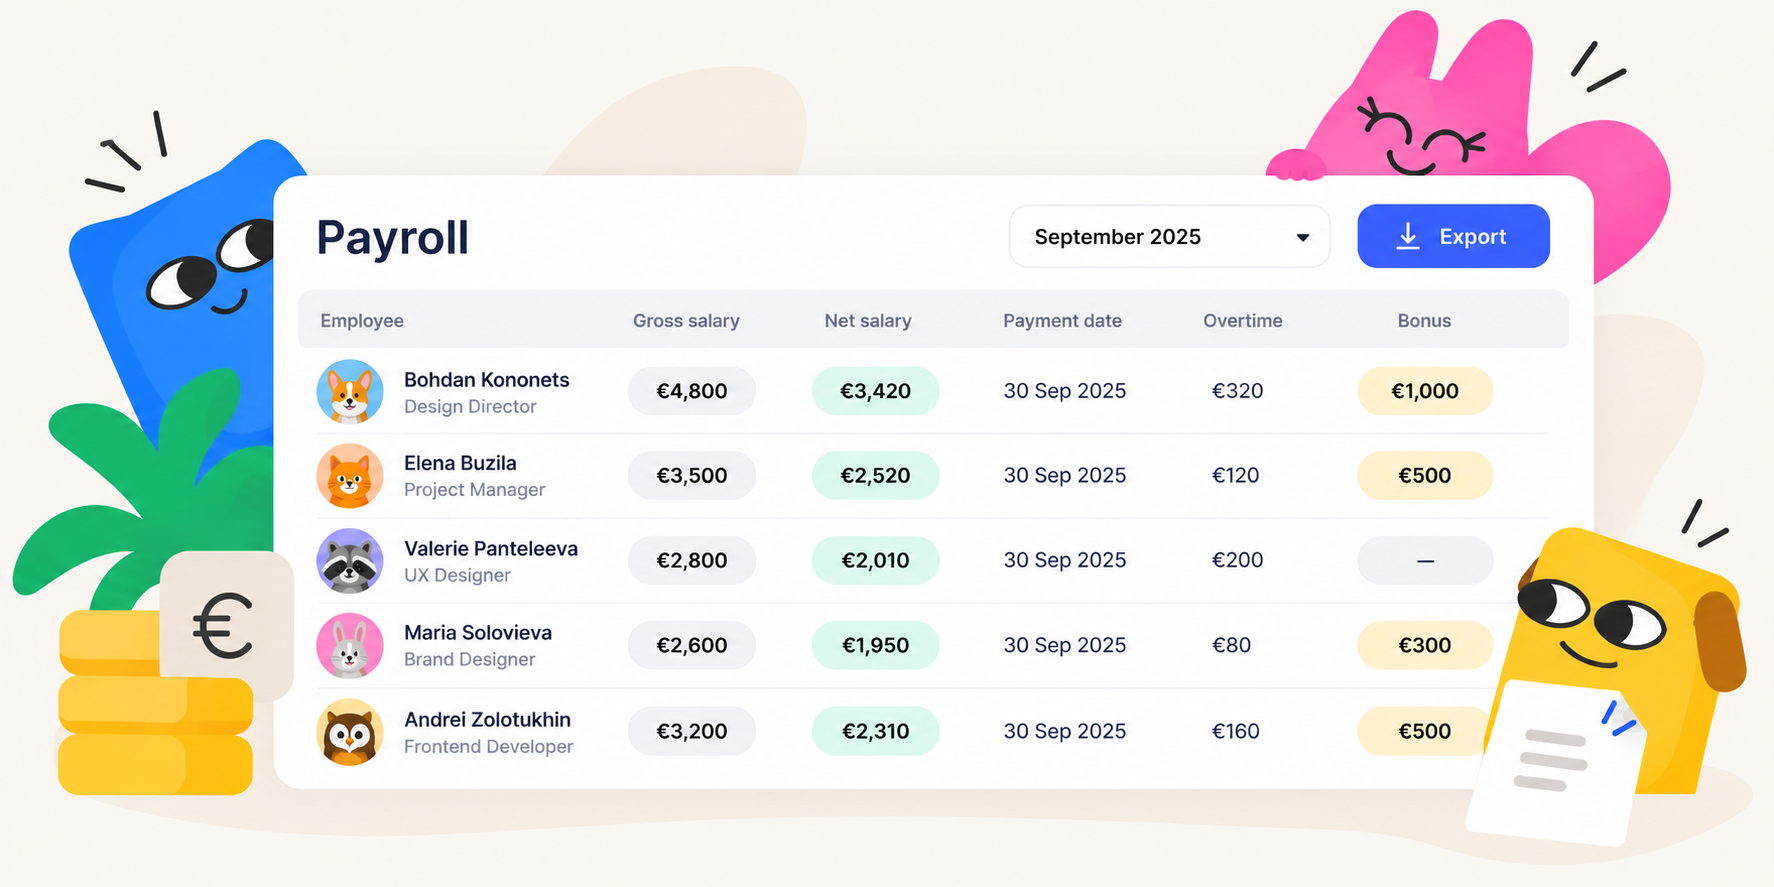Click the euro symbol tile
This screenshot has height=887, width=1774.
226,626
